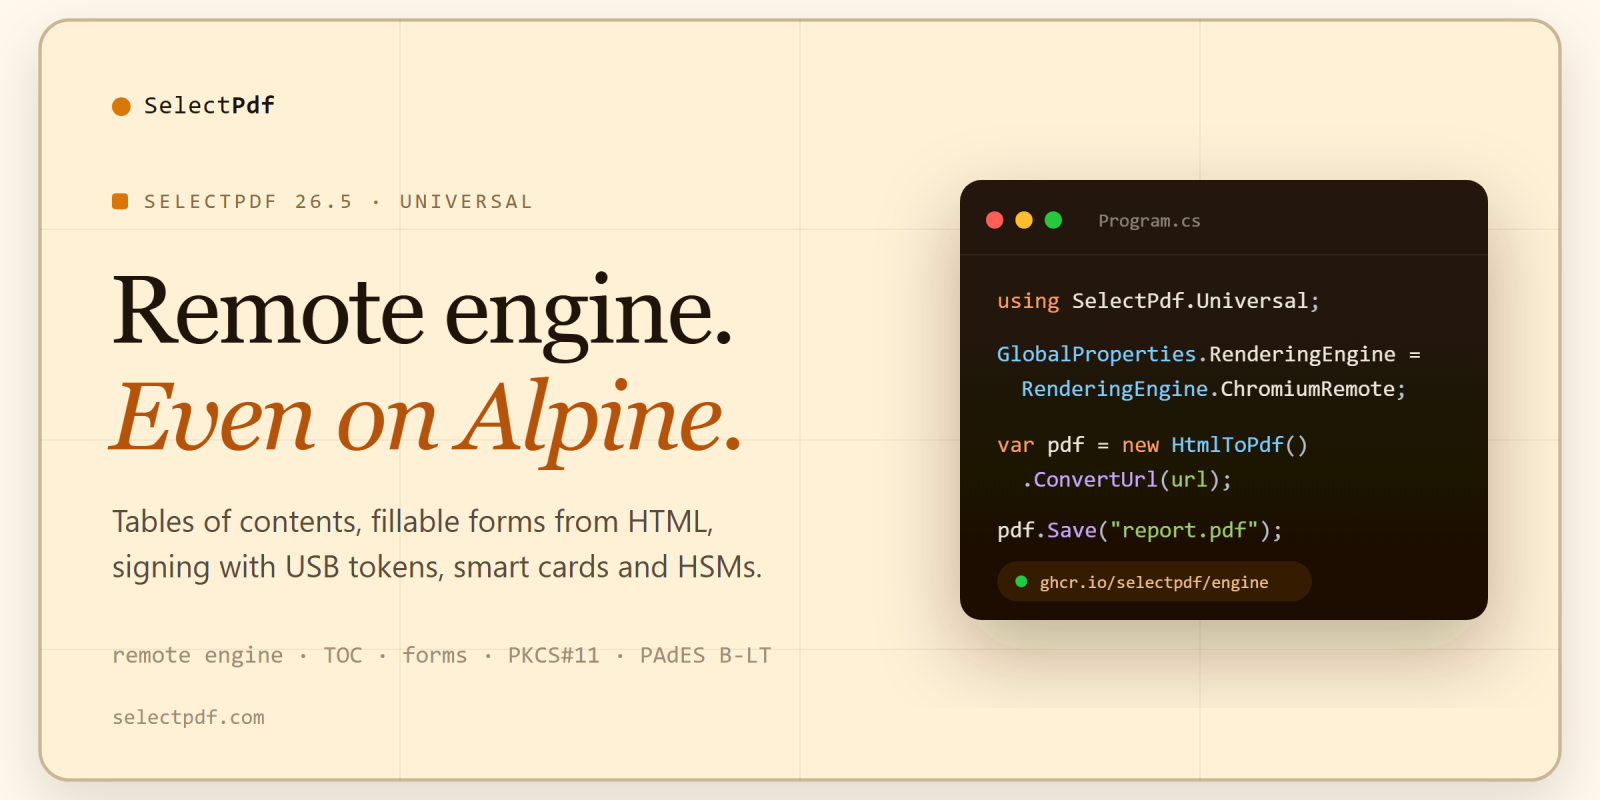Click the PKCS#11 tag
The width and height of the screenshot is (1600, 800).
tap(553, 655)
